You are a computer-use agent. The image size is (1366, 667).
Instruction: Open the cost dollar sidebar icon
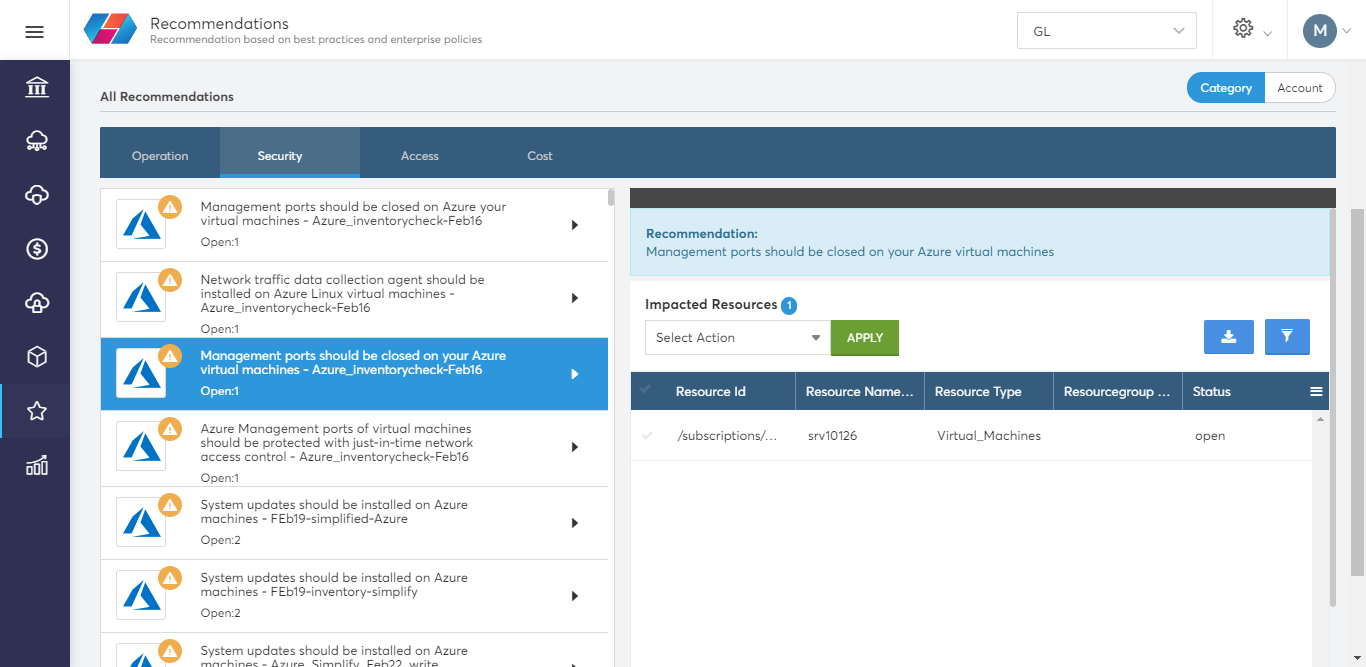pyautogui.click(x=37, y=249)
